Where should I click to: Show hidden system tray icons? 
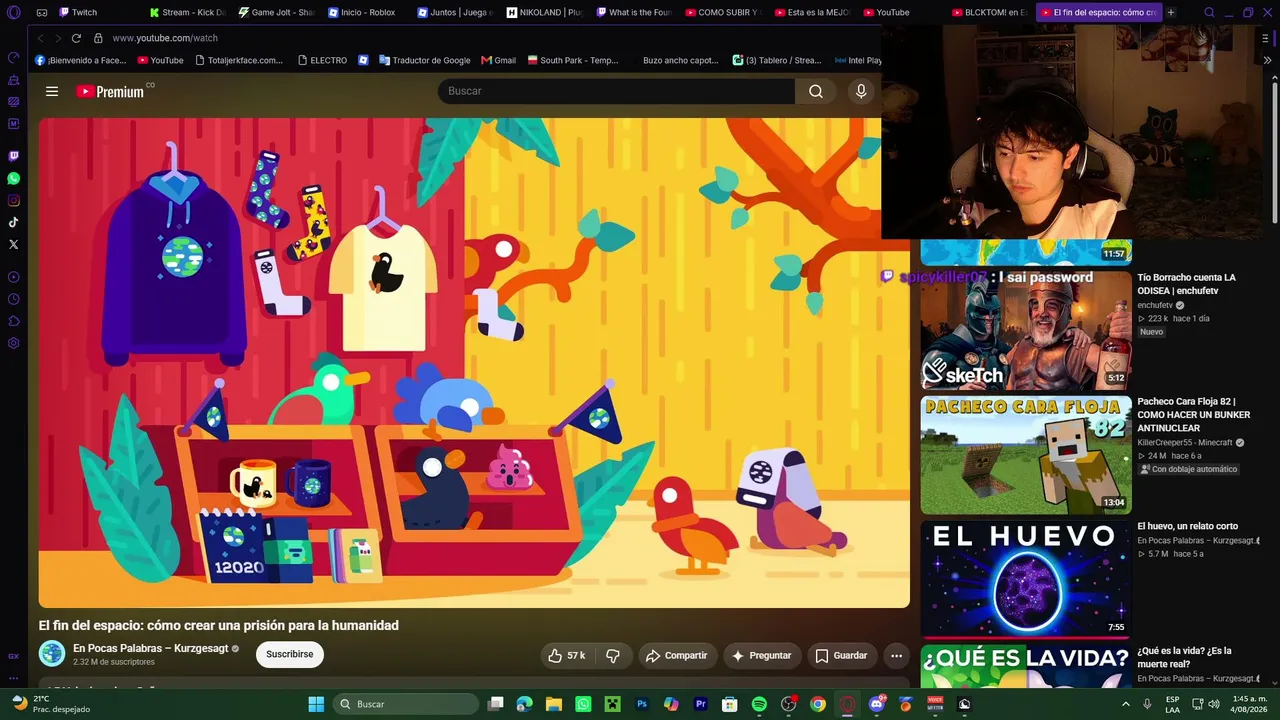pyautogui.click(x=1126, y=704)
